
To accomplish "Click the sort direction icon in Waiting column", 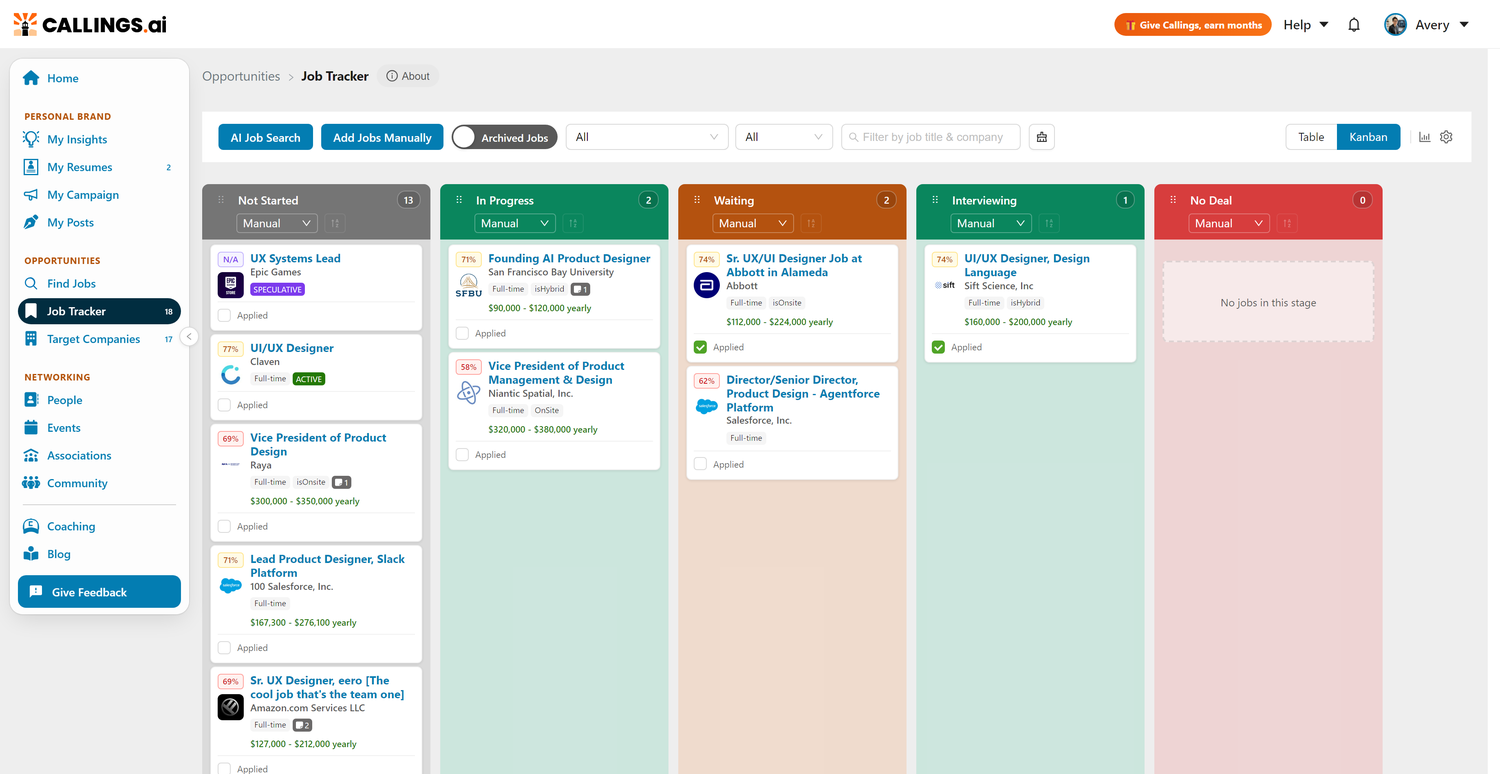I will [x=811, y=223].
